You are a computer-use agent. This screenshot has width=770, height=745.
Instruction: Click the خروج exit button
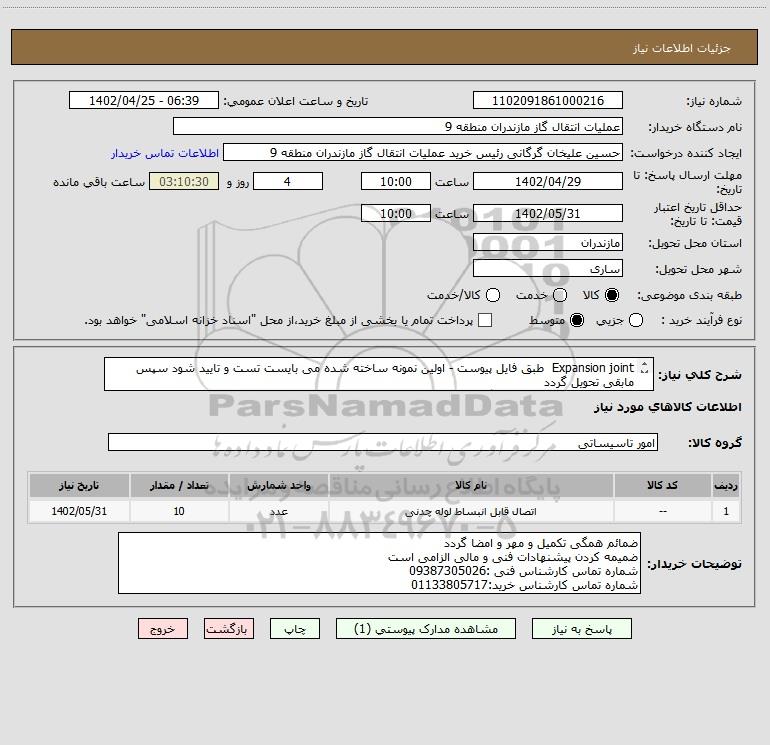pyautogui.click(x=163, y=629)
